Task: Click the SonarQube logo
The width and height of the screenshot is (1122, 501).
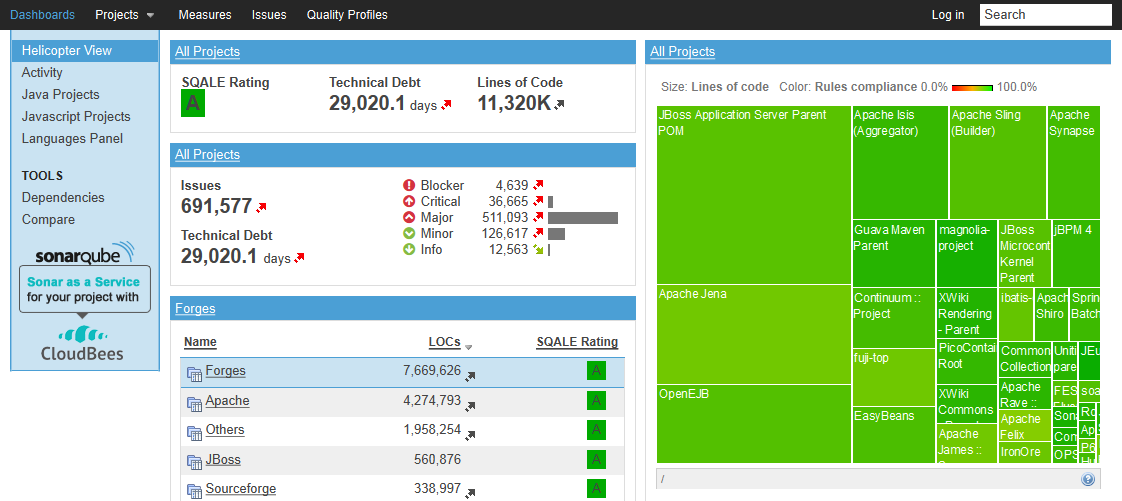Action: pyautogui.click(x=84, y=253)
